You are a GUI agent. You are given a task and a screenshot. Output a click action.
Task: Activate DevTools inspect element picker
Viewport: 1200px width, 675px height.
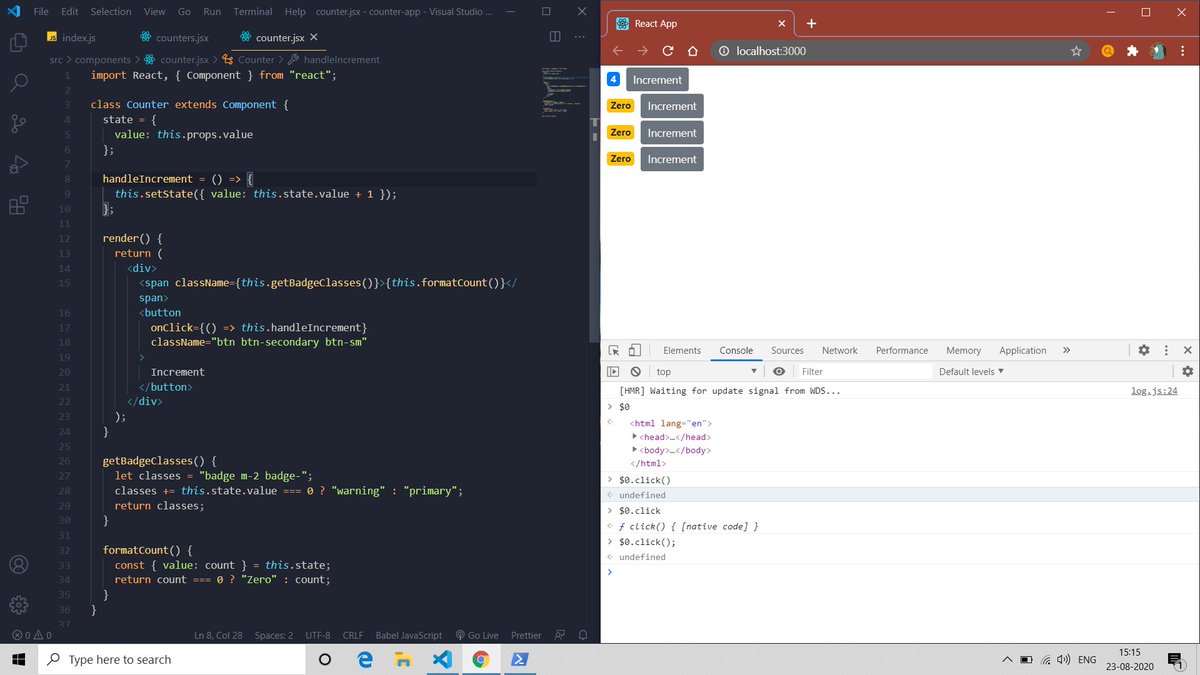(616, 351)
